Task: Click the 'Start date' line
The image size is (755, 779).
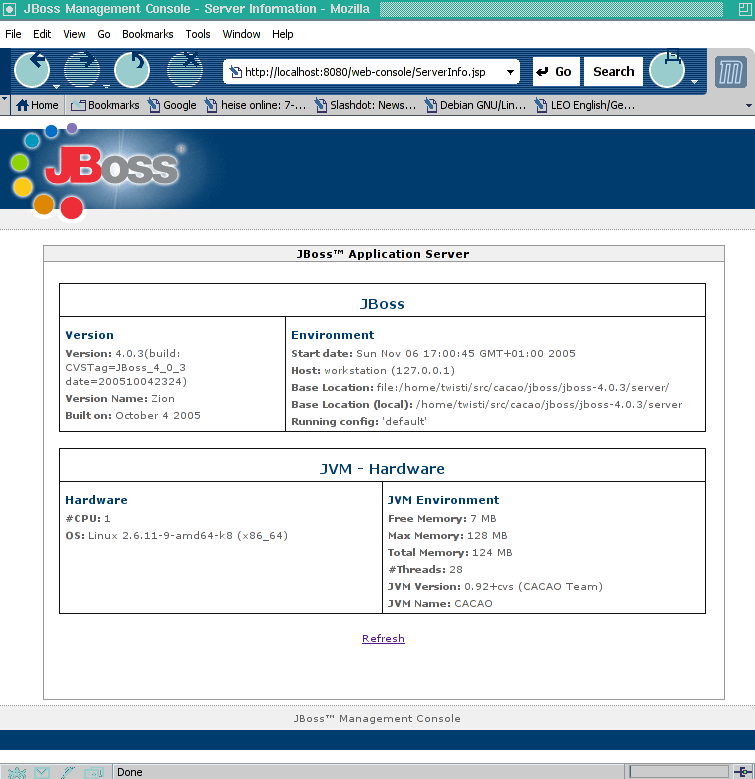Action: point(433,353)
